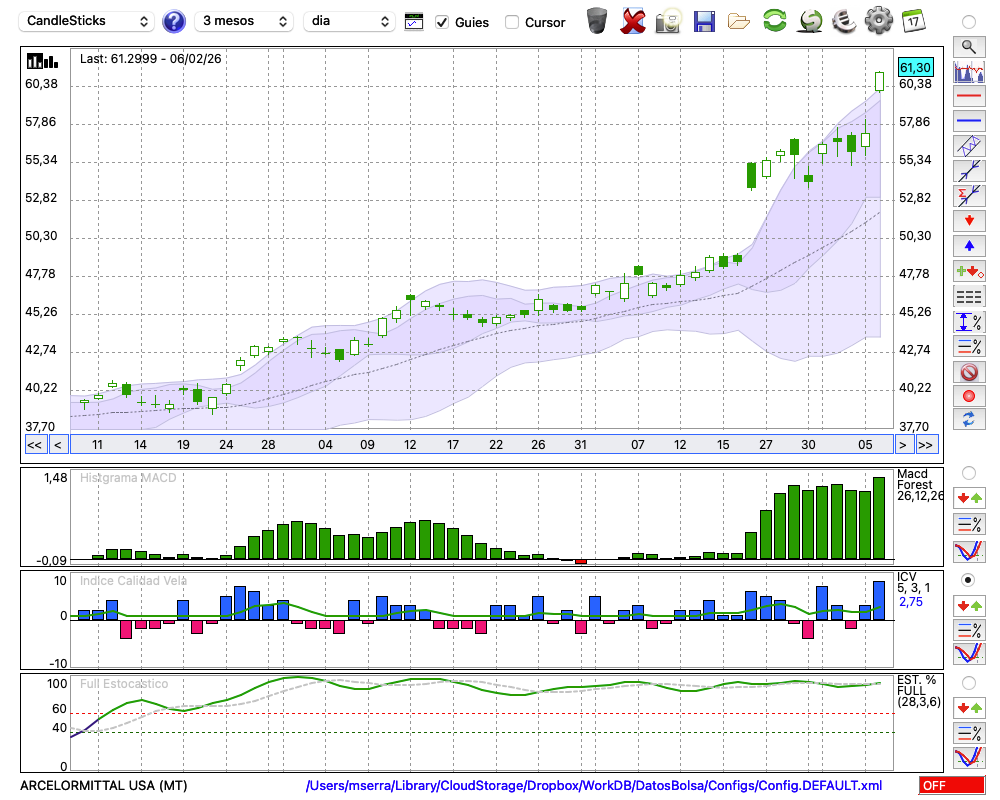Open the 'dia' interval dropdown
Screen dimensions: 1000x800
(x=349, y=21)
